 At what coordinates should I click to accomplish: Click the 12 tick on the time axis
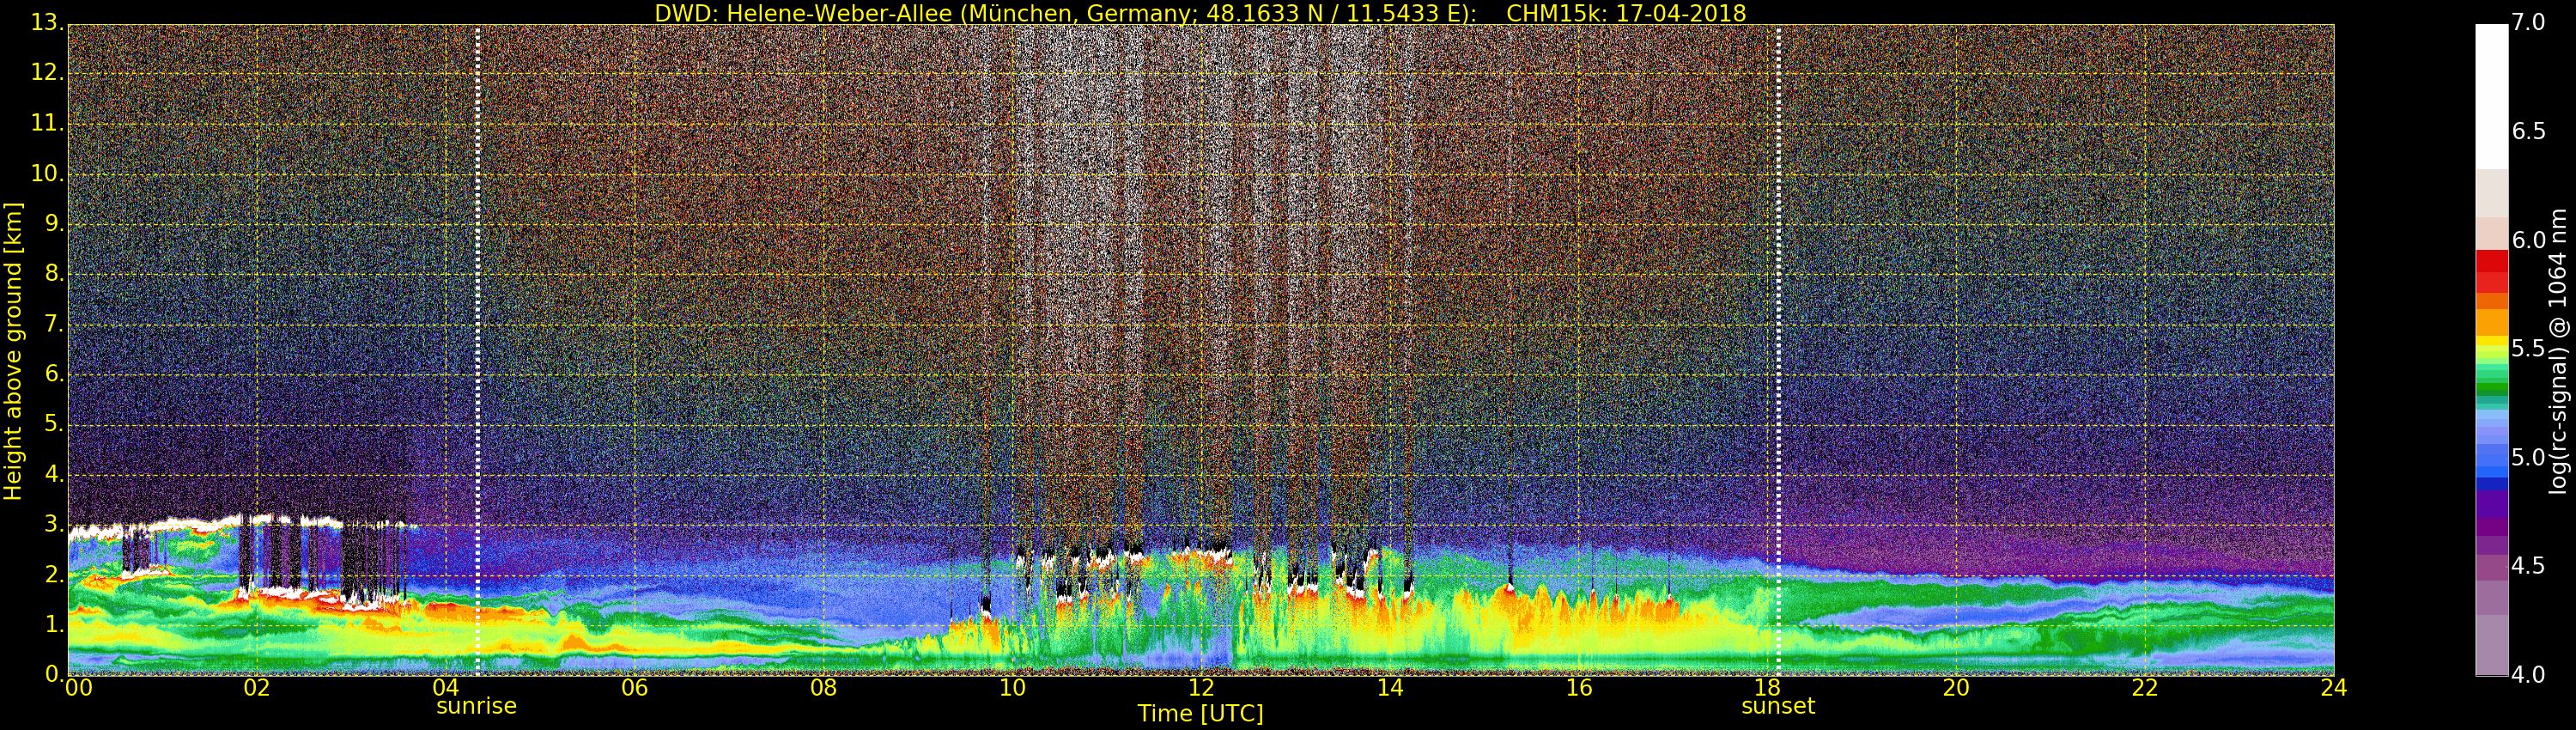[x=1201, y=688]
